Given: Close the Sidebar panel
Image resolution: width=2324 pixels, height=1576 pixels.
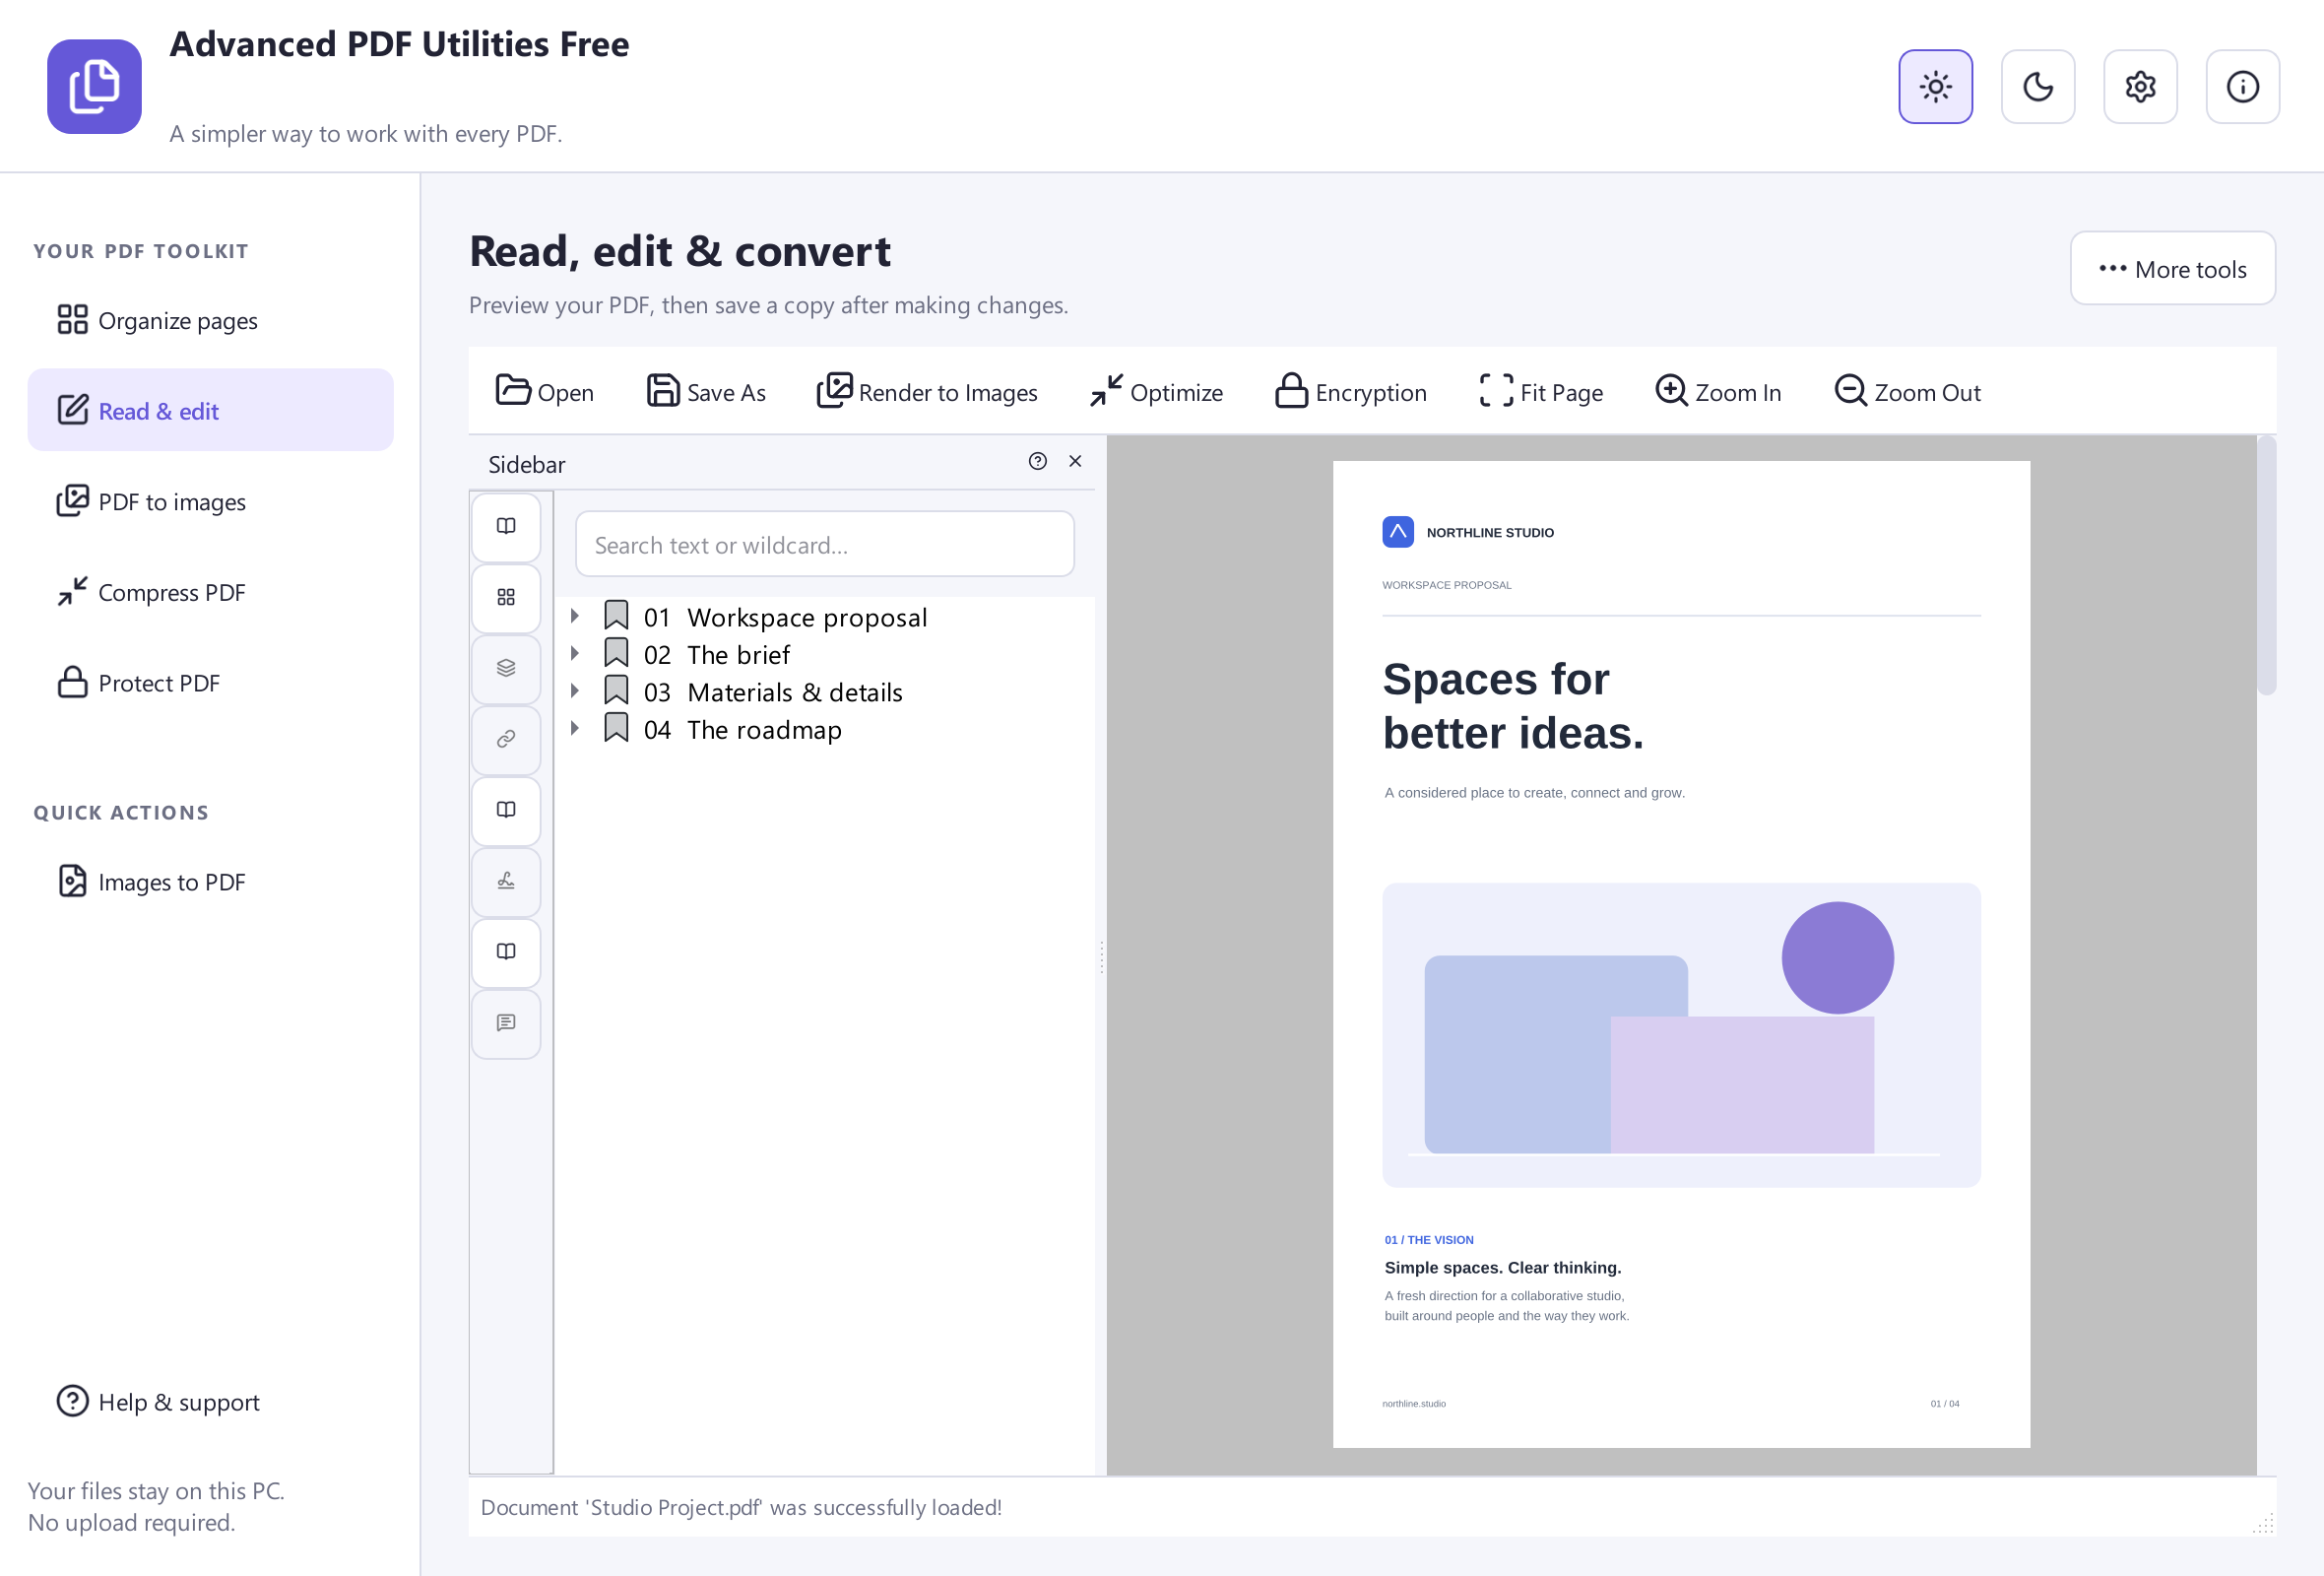Looking at the screenshot, I should pos(1075,461).
